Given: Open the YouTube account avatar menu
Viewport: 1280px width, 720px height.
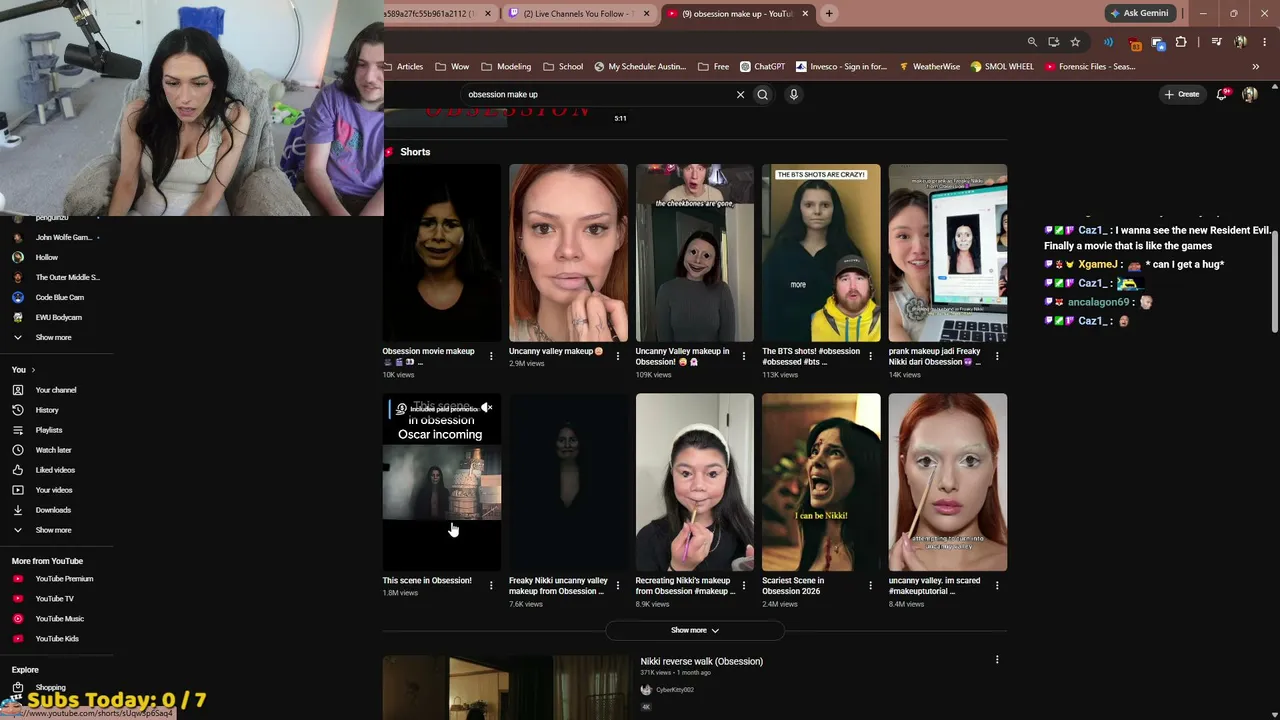Looking at the screenshot, I should click(1250, 94).
